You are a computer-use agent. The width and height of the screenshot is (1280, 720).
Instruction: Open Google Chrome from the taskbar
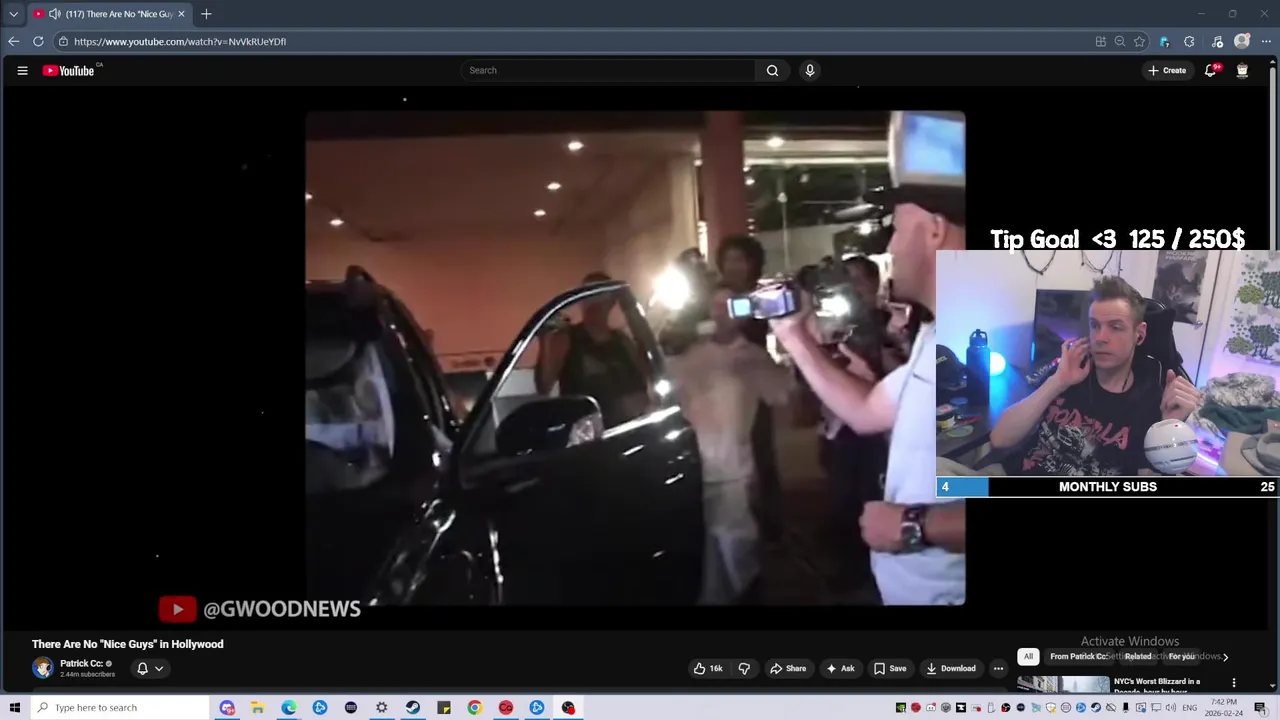(474, 707)
